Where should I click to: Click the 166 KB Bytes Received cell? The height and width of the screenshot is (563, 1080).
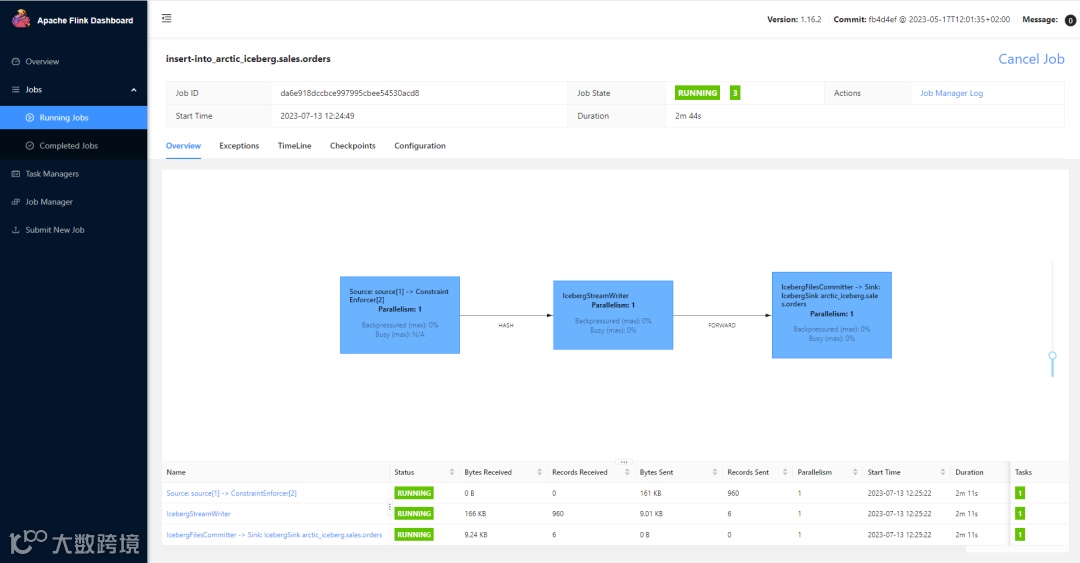coord(475,514)
